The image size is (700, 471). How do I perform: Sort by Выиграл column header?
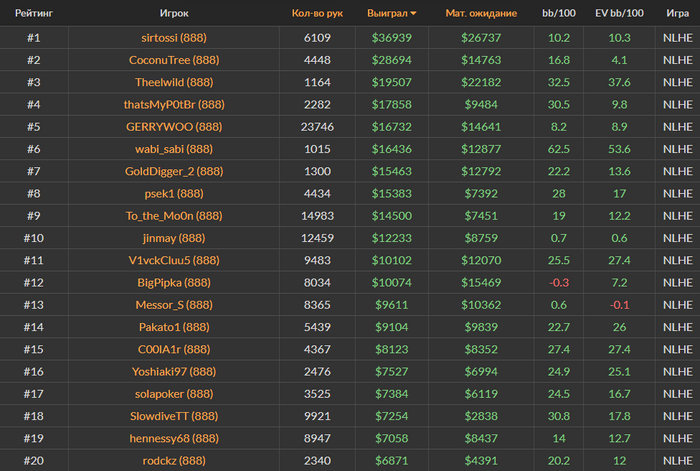pos(387,13)
